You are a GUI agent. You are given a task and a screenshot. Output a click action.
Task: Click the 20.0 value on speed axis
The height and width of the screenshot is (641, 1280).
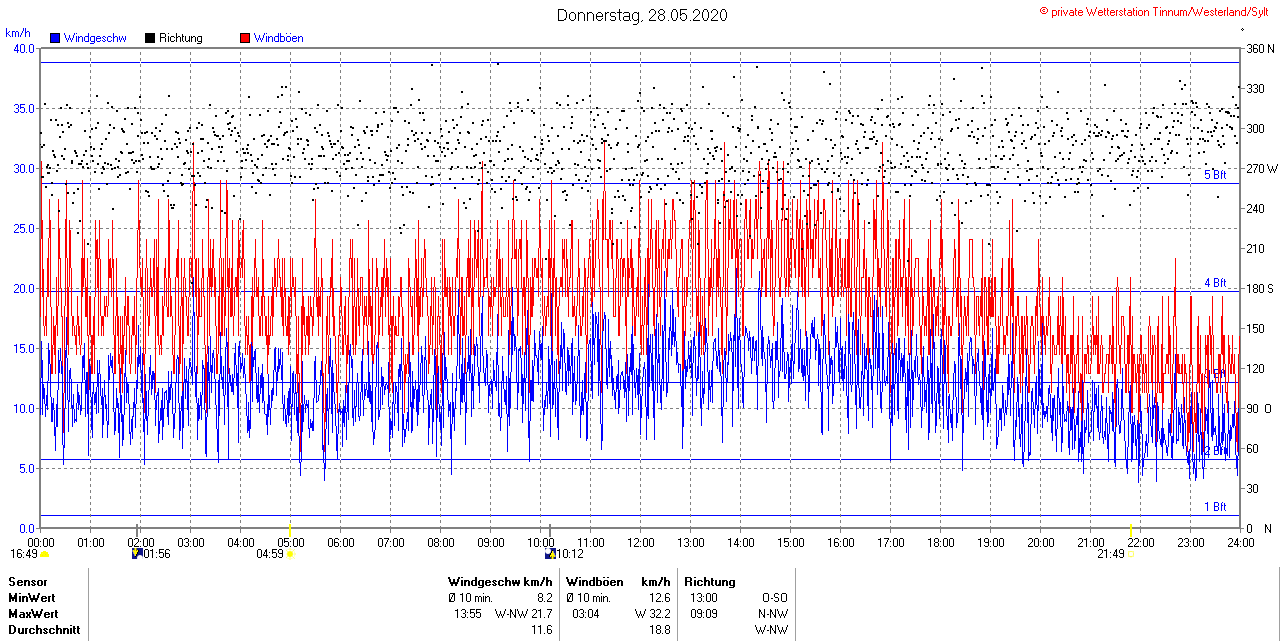(x=24, y=288)
